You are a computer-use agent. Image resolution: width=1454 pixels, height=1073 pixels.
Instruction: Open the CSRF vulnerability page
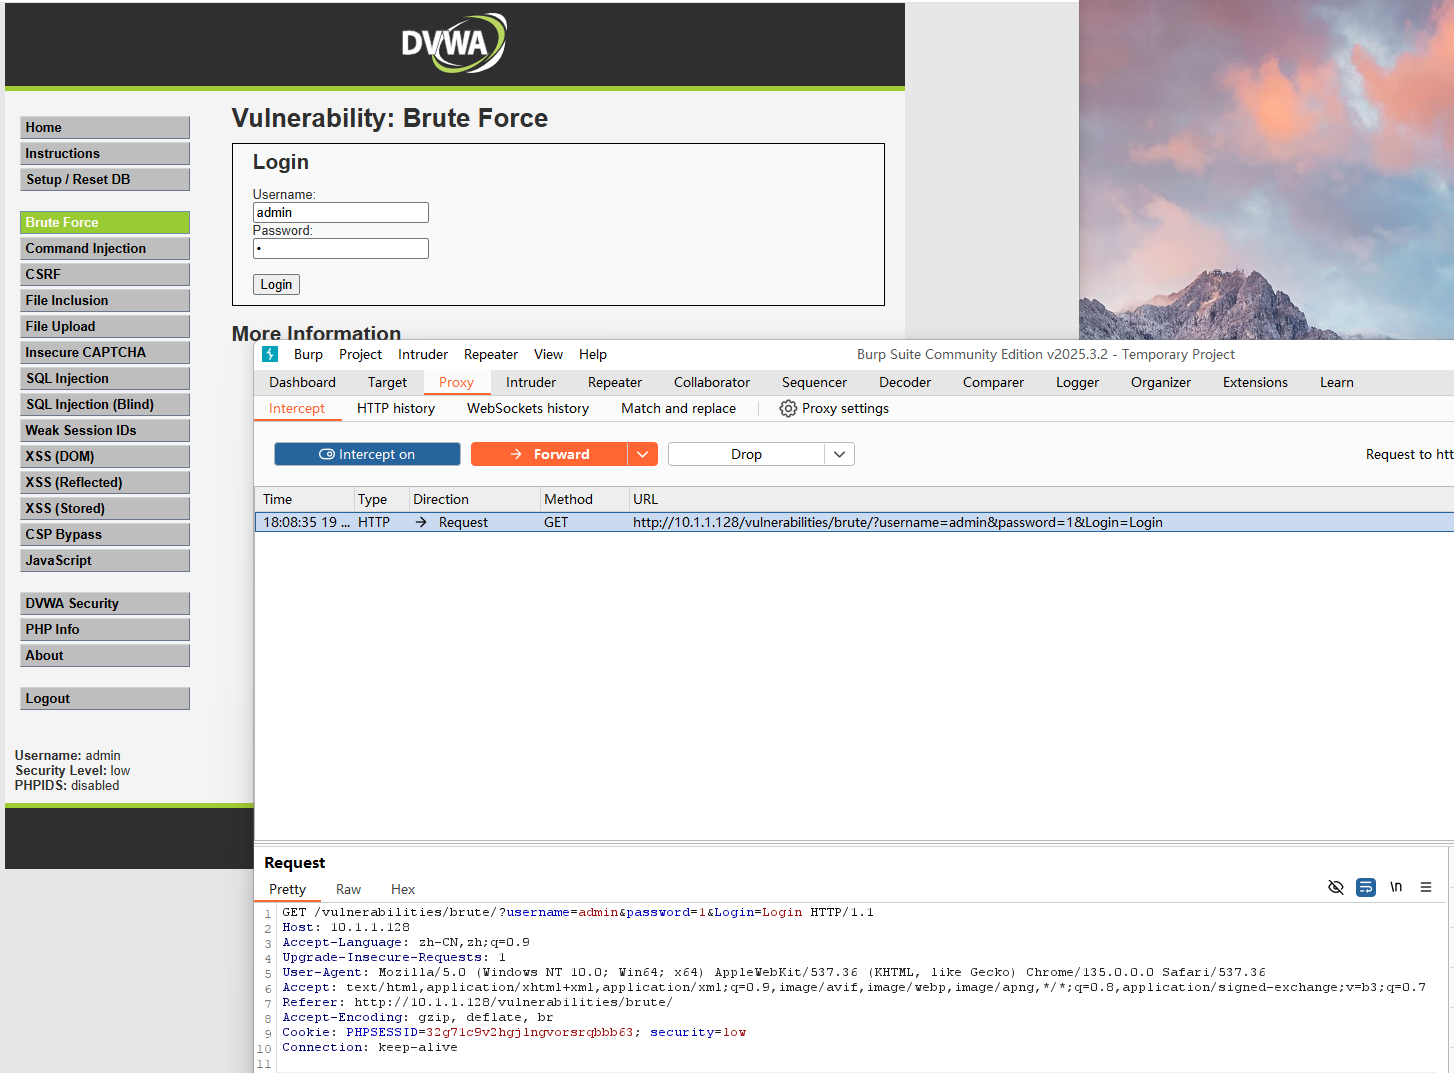click(105, 274)
